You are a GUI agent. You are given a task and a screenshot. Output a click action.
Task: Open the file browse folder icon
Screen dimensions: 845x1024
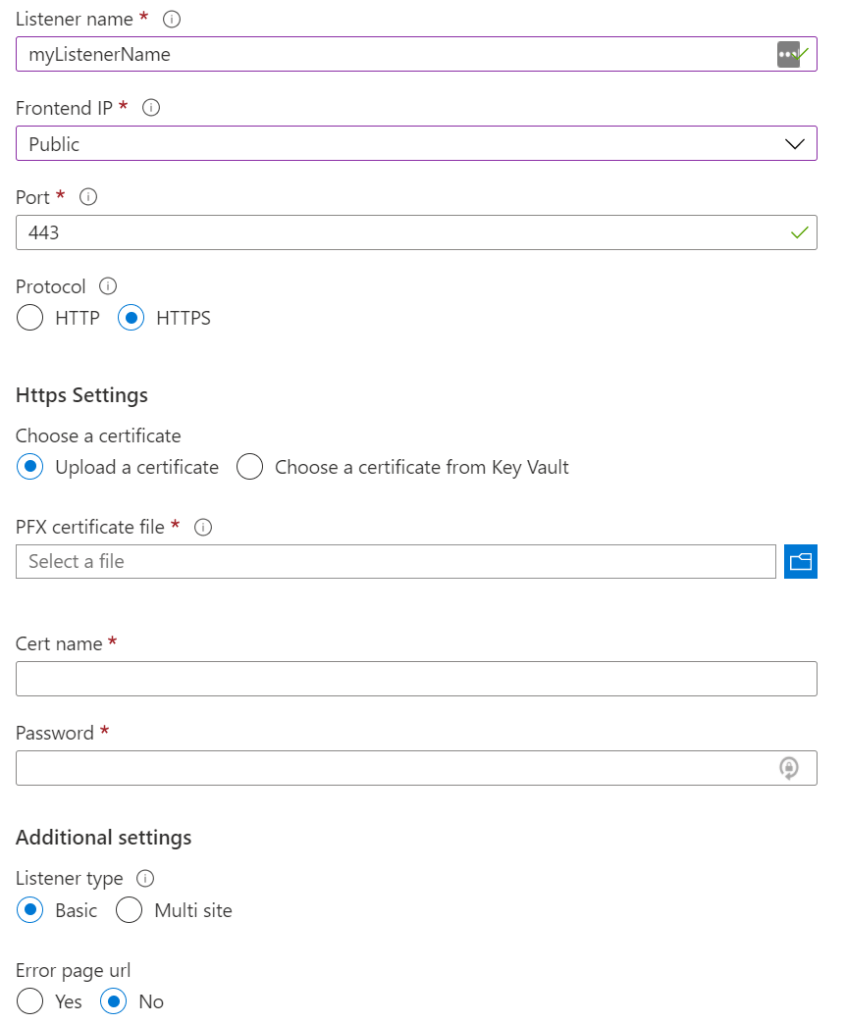(x=800, y=562)
